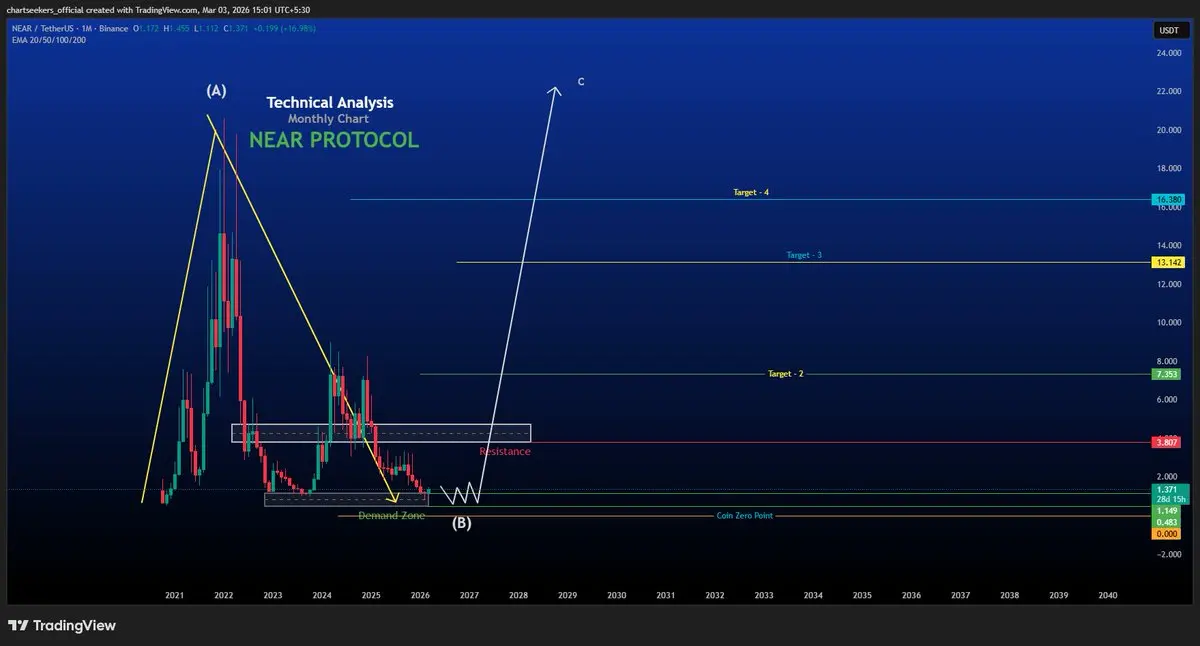
Task: Click the 2036 time axis label
Action: pos(911,595)
